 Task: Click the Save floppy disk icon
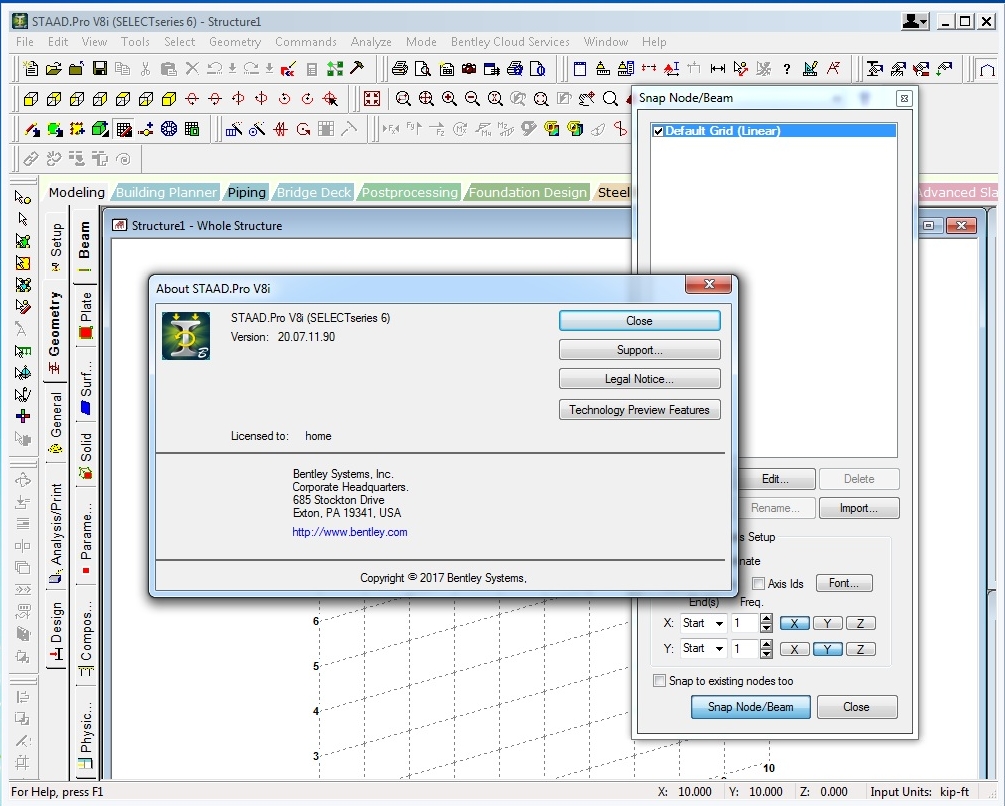100,68
